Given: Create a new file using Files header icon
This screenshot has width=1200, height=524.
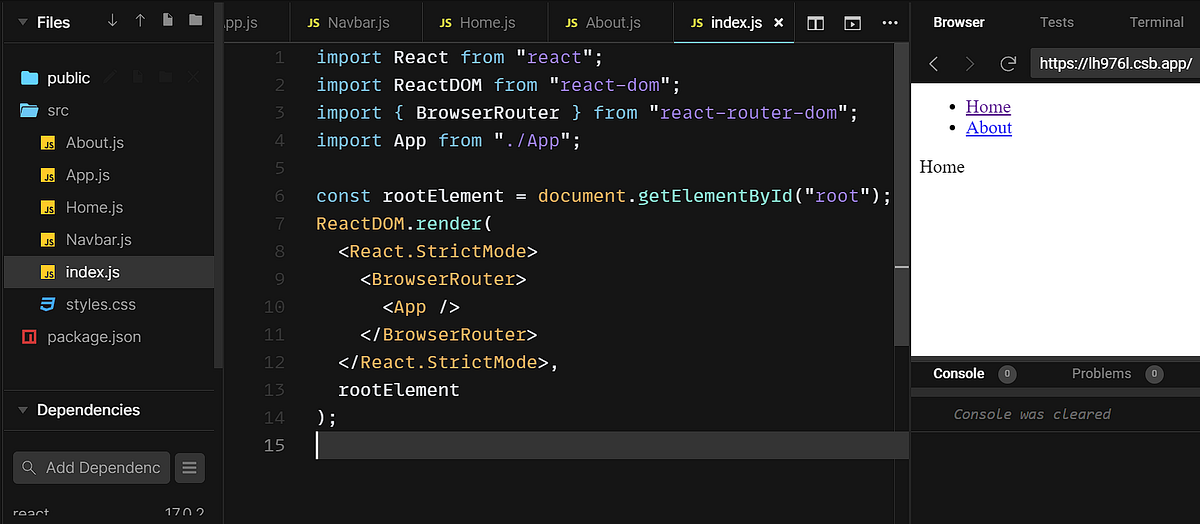Looking at the screenshot, I should pos(167,21).
